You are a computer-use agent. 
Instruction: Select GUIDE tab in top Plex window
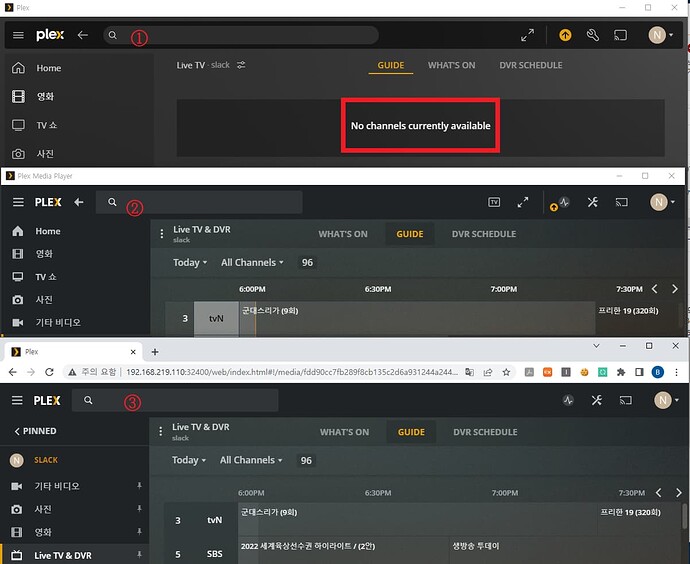point(391,65)
